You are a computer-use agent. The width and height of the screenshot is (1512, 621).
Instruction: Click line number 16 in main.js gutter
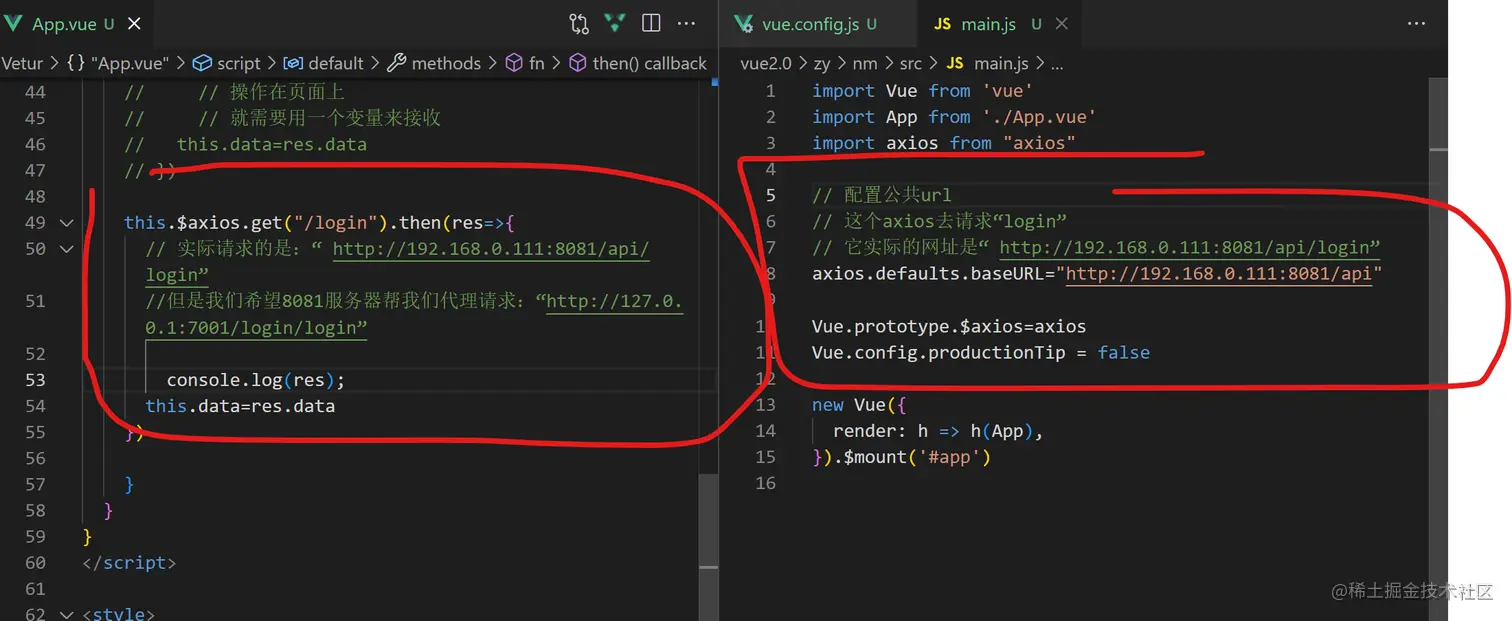pyautogui.click(x=765, y=483)
